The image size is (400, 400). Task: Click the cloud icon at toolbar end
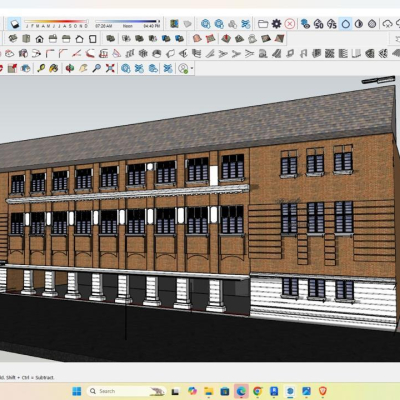(387, 24)
